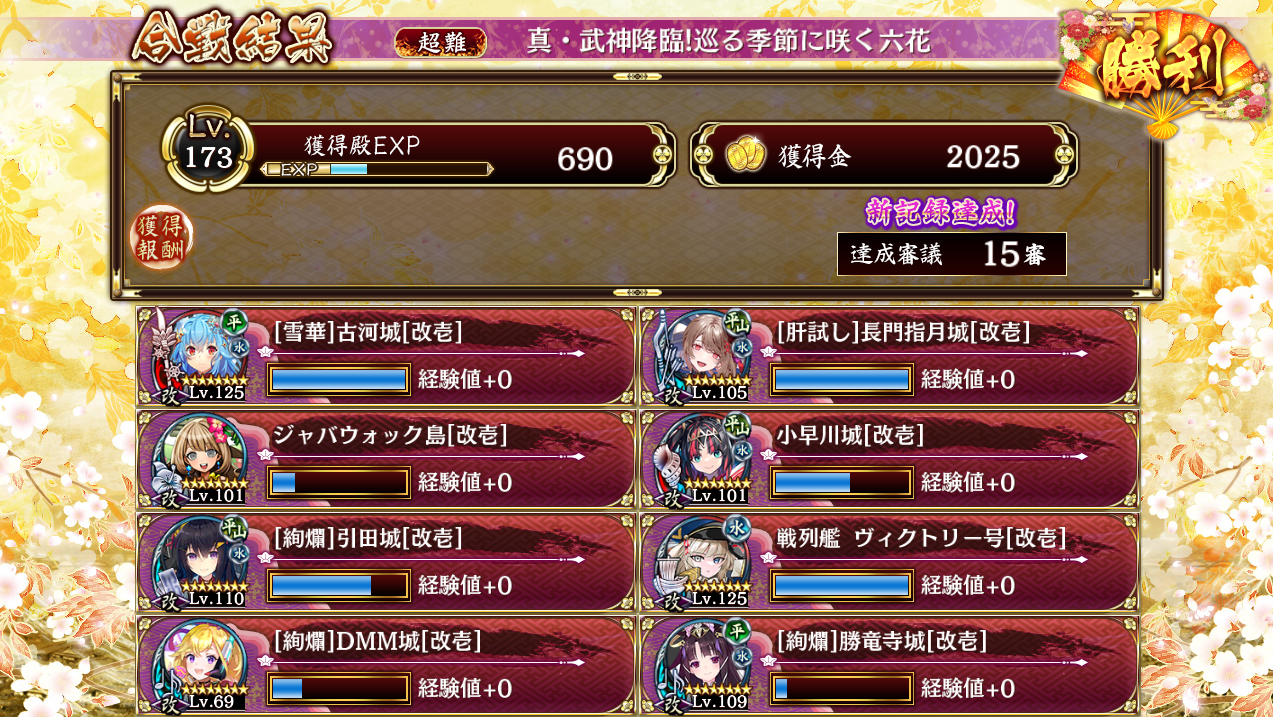This screenshot has height=717, width=1275.
Task: Click the 平山 terrain badge on 長門指月城
Action: point(738,322)
